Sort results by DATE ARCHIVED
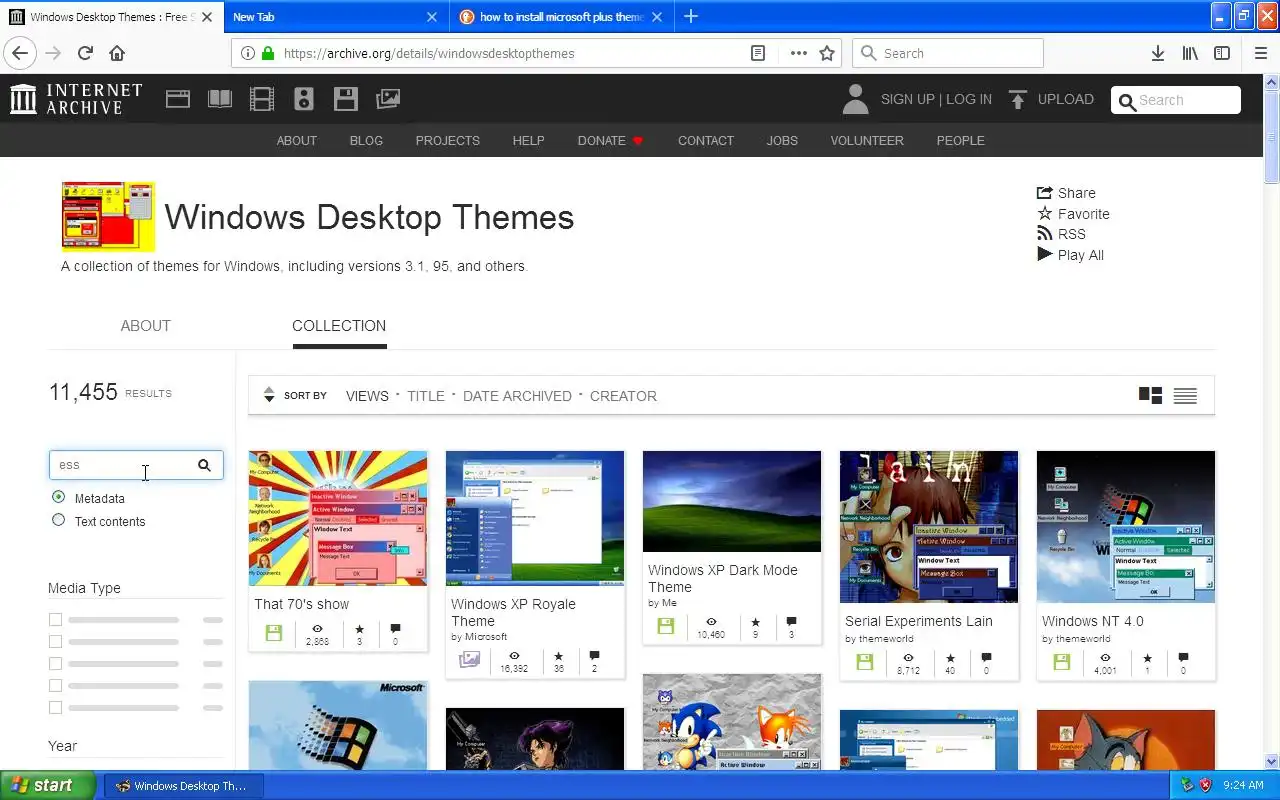The height and width of the screenshot is (800, 1280). [517, 396]
